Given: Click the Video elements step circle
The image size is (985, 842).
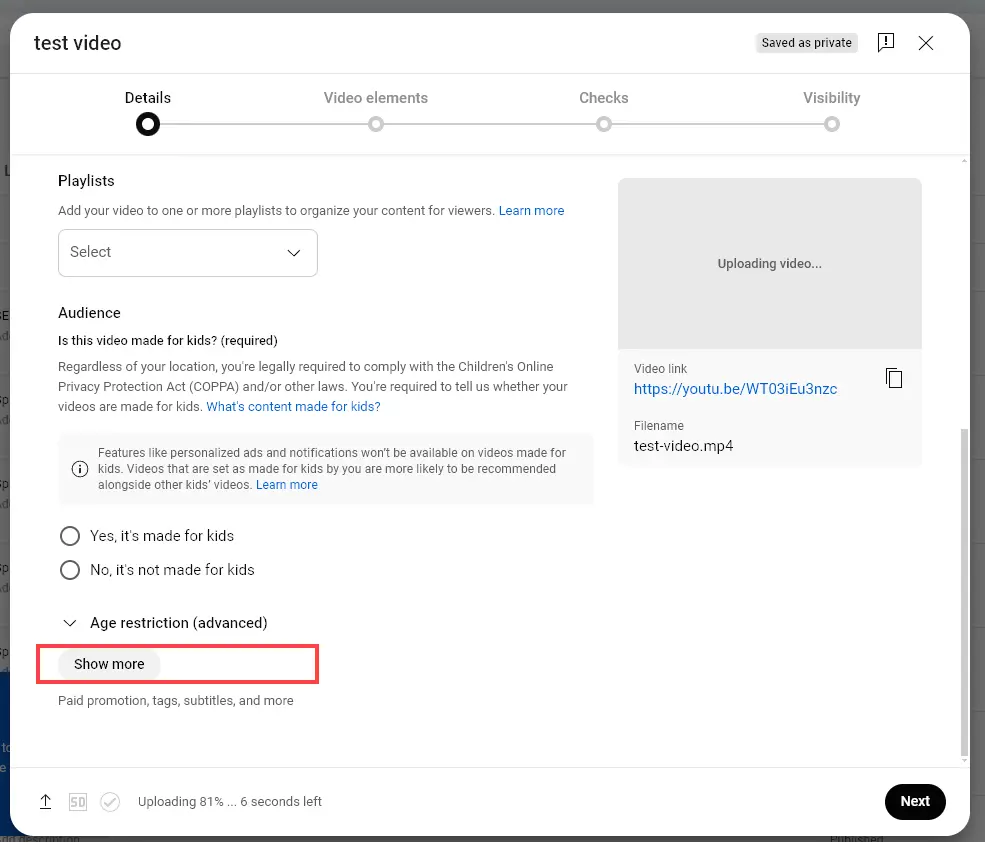Looking at the screenshot, I should [x=375, y=123].
